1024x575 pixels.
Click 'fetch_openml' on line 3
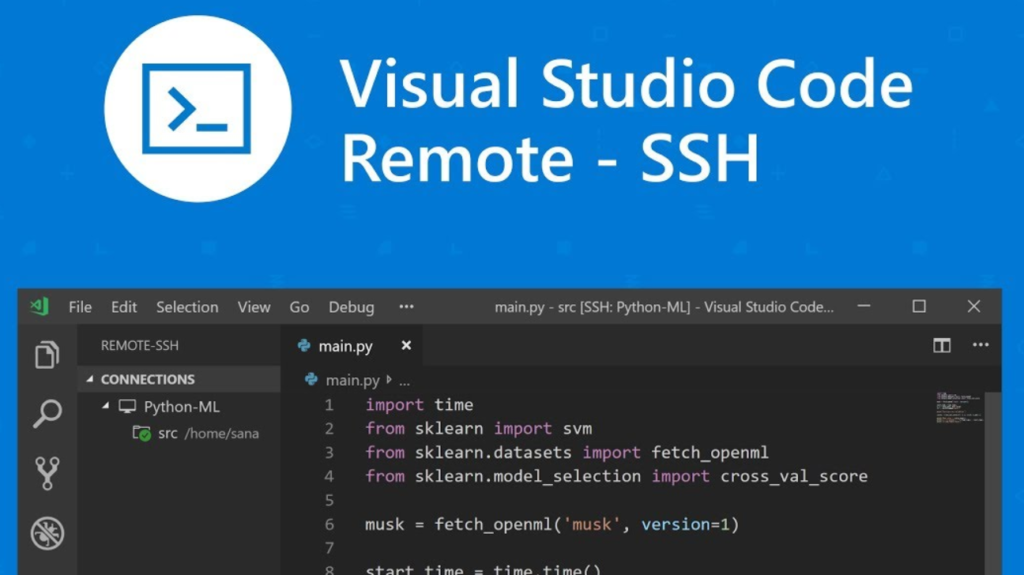[x=710, y=453]
